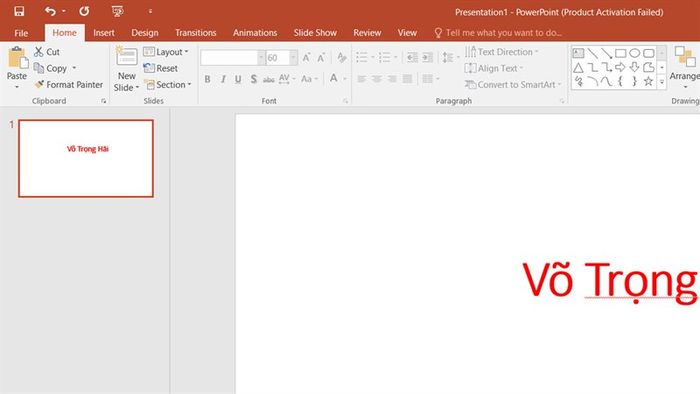Click the Font Color A button

333,79
